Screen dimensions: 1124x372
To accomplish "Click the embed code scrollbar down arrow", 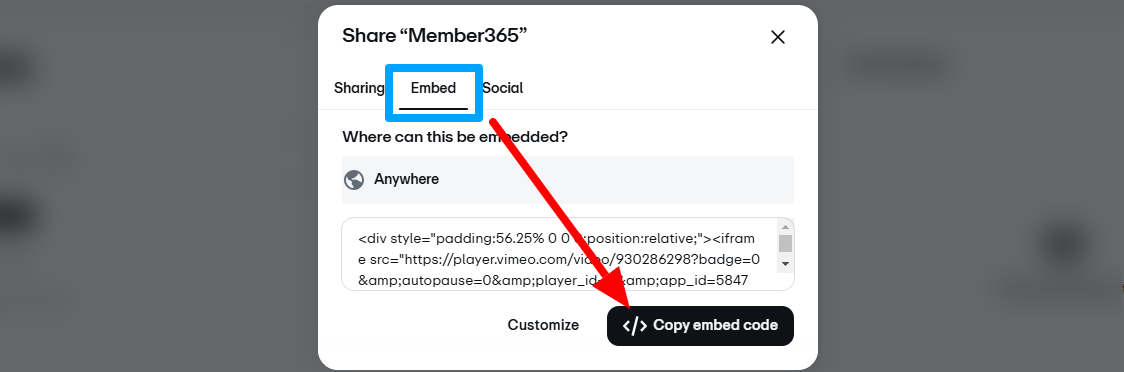I will [785, 264].
